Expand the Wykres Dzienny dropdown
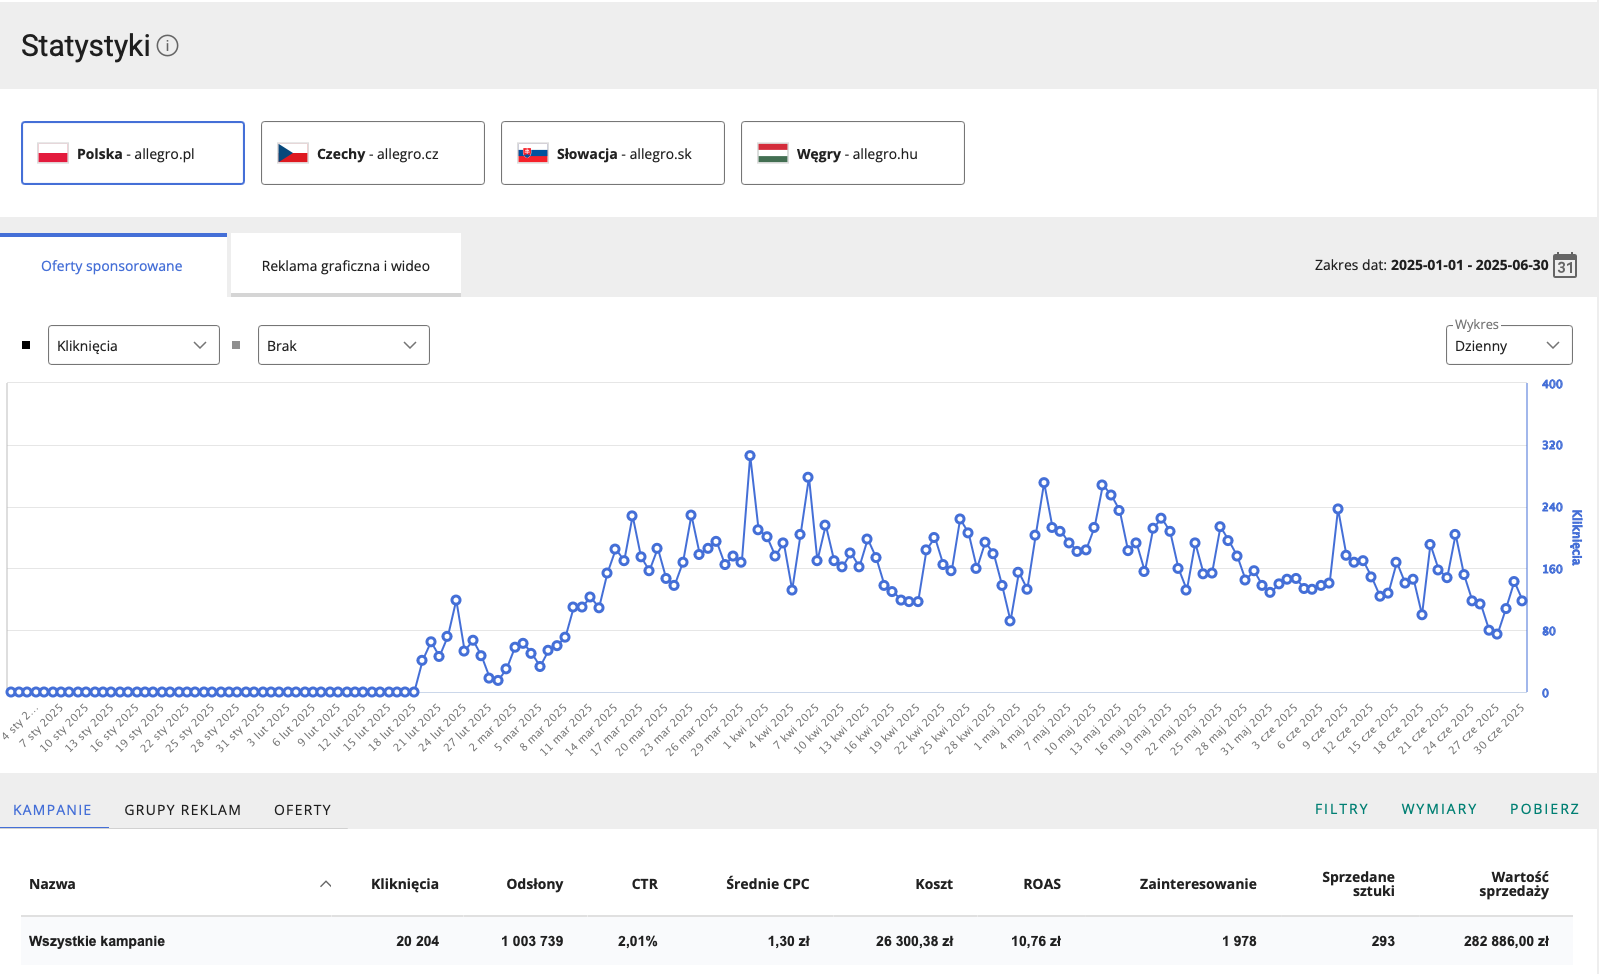This screenshot has width=1599, height=974. click(1508, 346)
